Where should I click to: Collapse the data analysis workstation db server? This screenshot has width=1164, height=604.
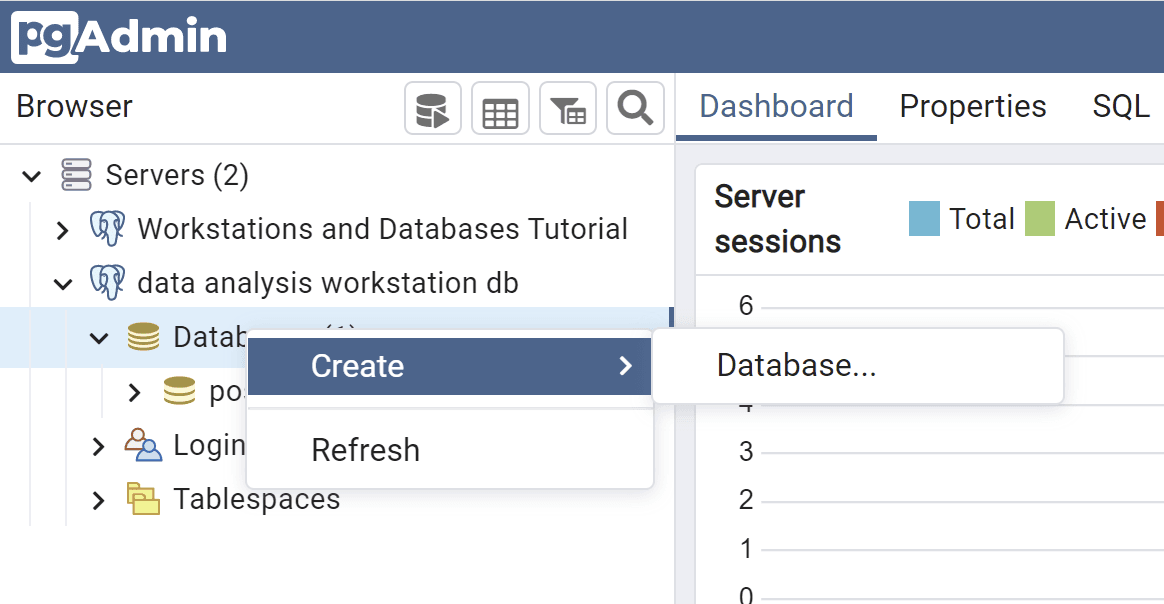click(x=63, y=284)
